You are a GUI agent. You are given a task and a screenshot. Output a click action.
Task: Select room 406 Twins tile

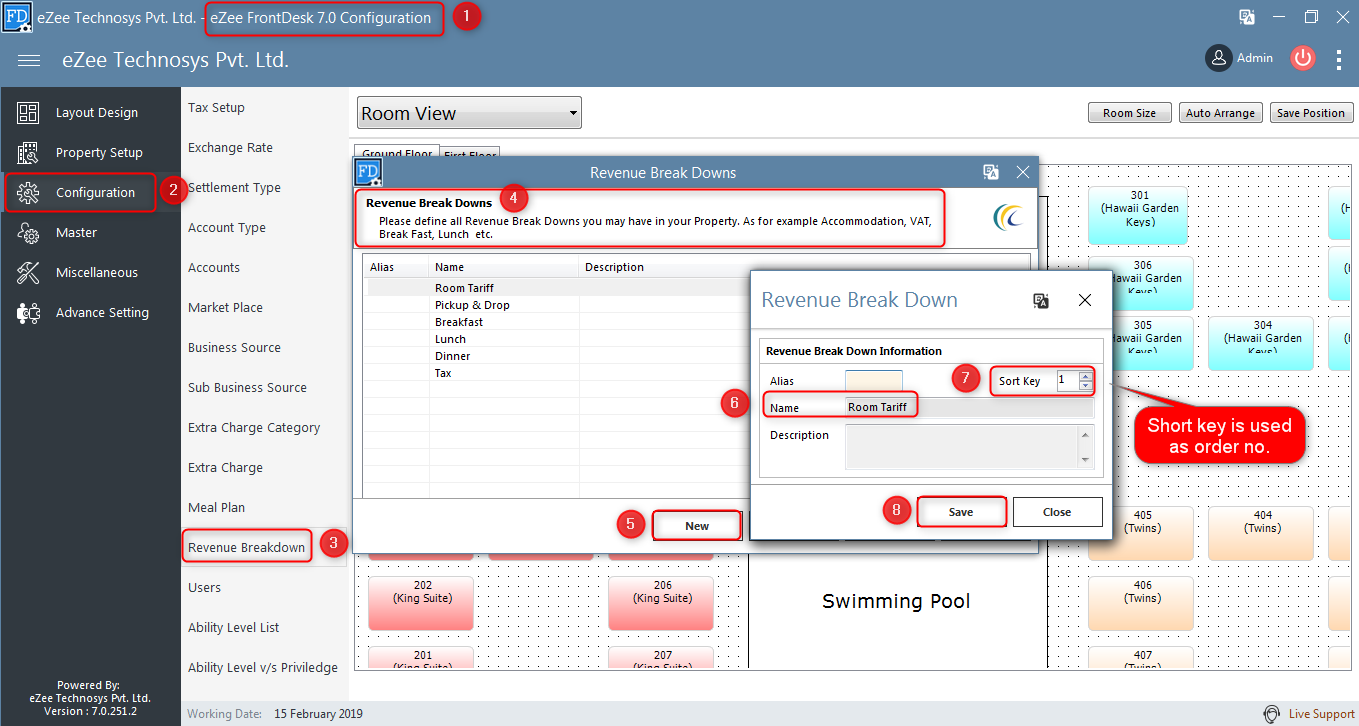(1142, 604)
